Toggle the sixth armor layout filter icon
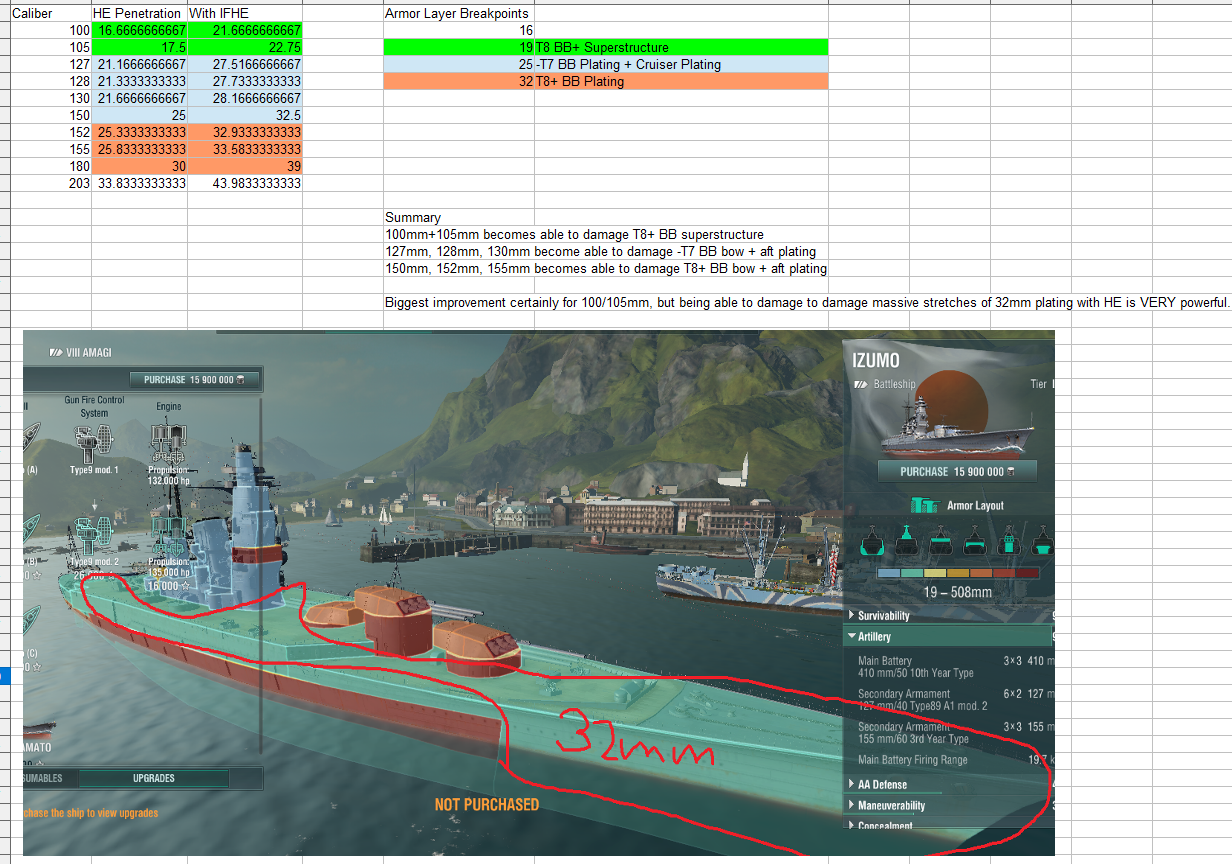Viewport: 1232px width, 864px height. point(1041,543)
